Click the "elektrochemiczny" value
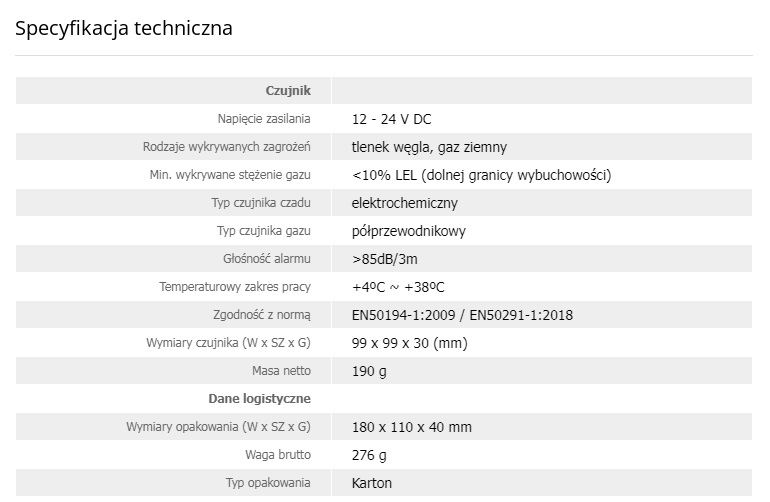The height and width of the screenshot is (502, 770). click(405, 203)
